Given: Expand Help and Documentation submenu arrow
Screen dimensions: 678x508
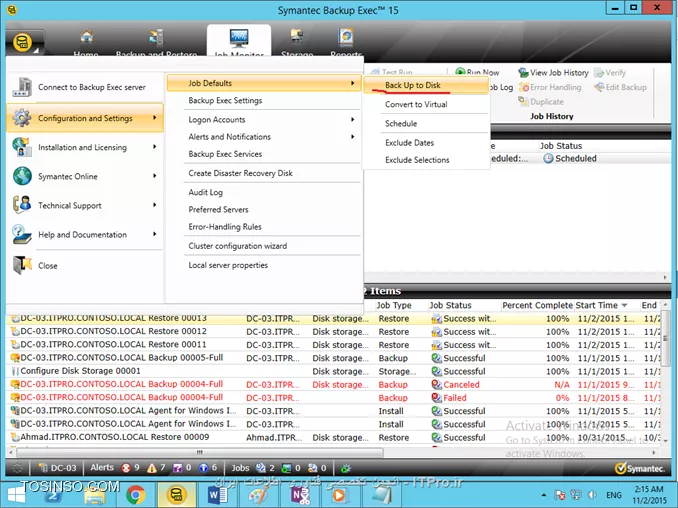Looking at the screenshot, I should [155, 234].
